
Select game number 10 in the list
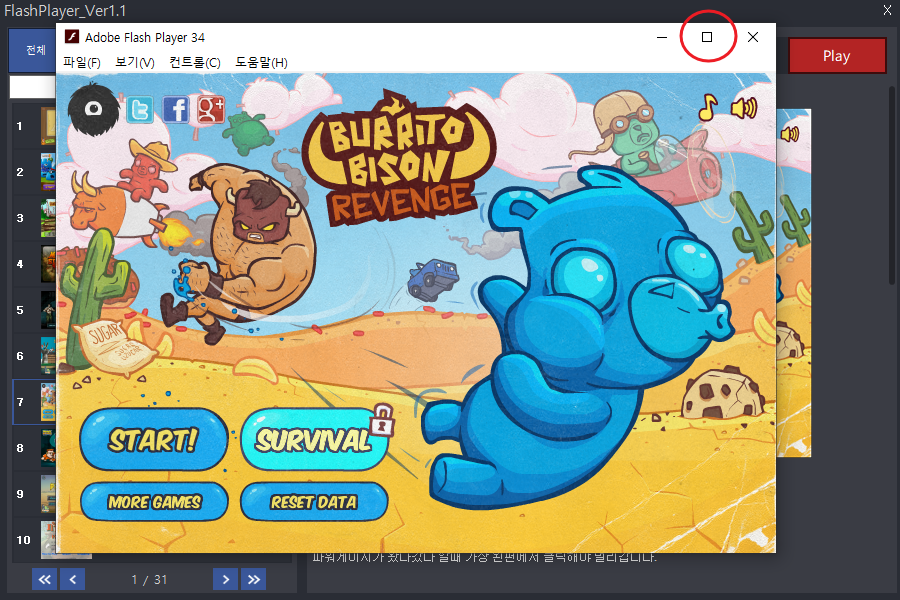34,539
